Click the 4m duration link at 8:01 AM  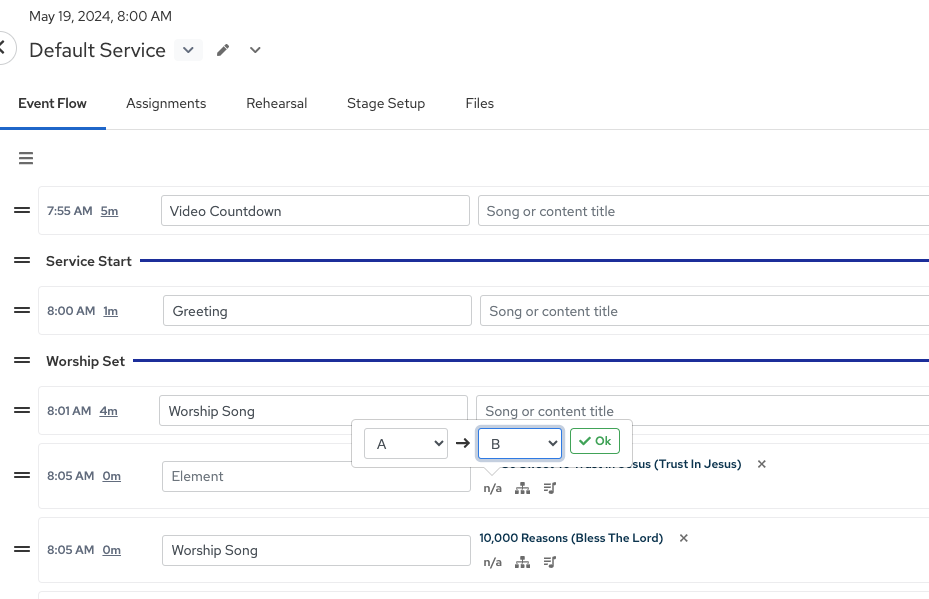(x=108, y=411)
